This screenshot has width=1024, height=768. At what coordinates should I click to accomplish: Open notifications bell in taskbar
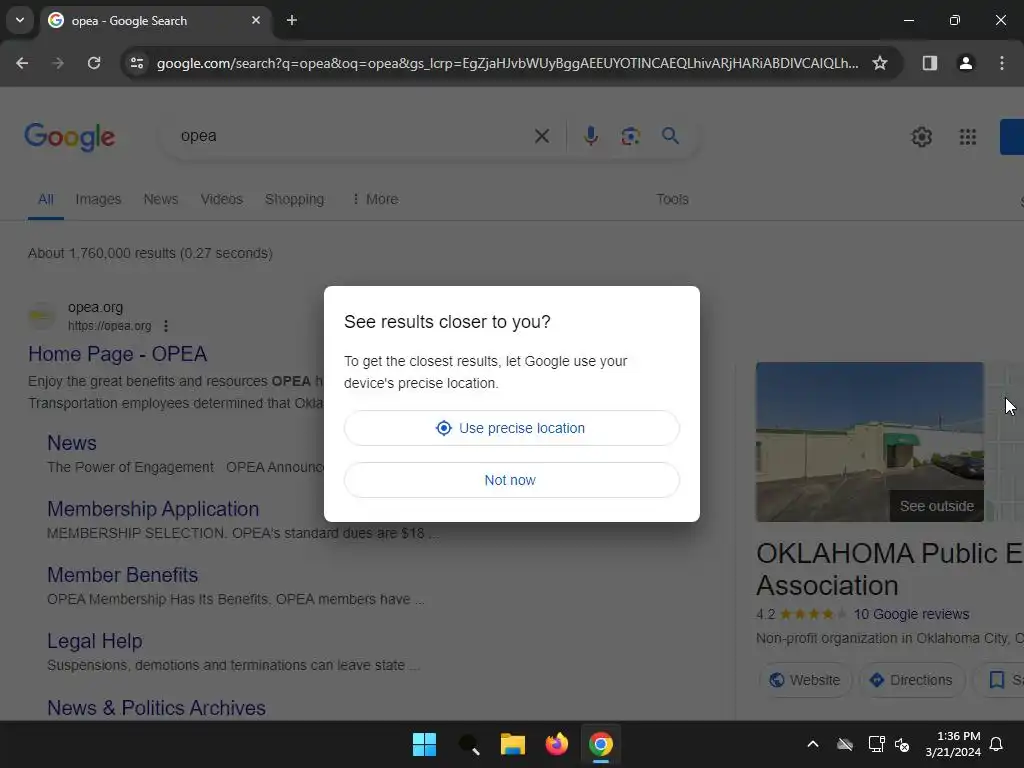coord(996,744)
